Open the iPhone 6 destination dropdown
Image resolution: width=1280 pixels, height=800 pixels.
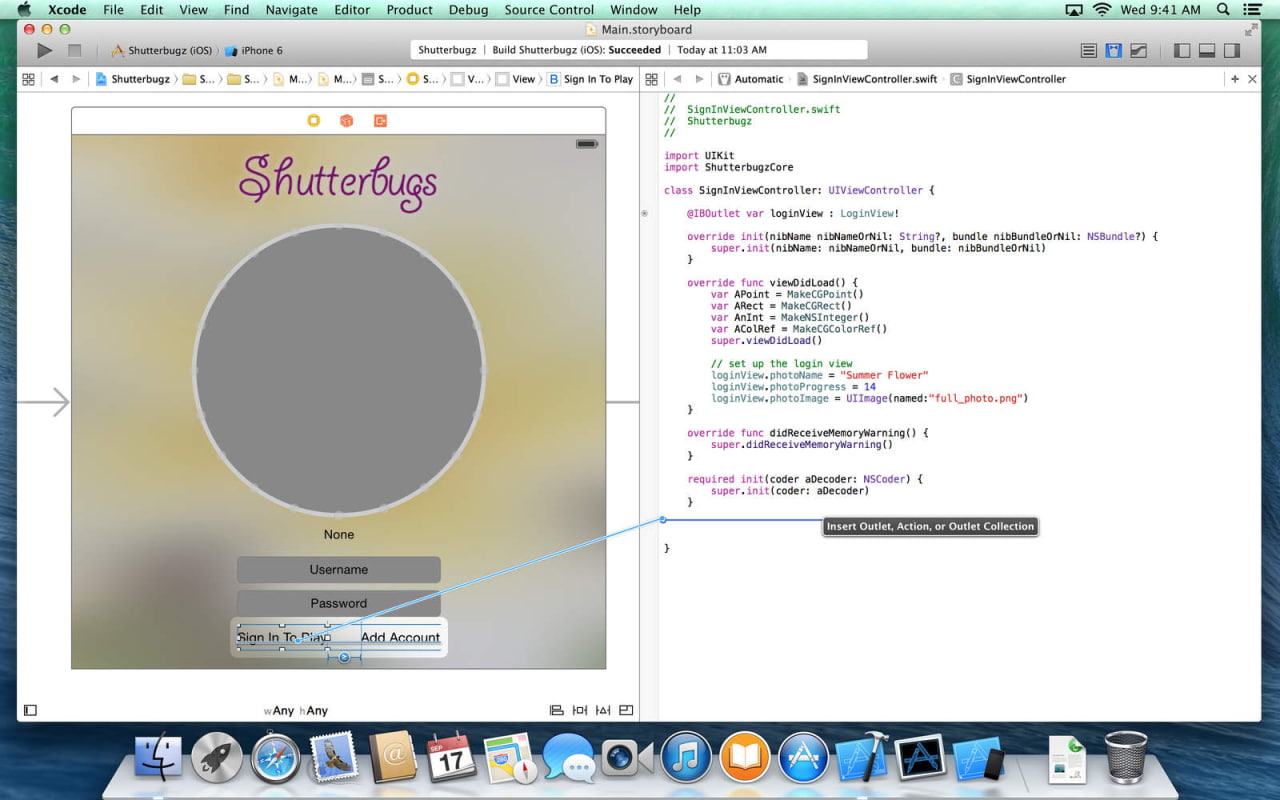click(x=254, y=50)
